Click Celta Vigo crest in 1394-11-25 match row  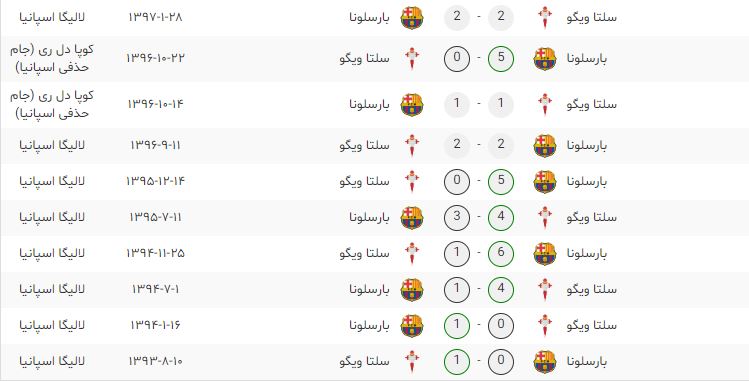(x=412, y=254)
